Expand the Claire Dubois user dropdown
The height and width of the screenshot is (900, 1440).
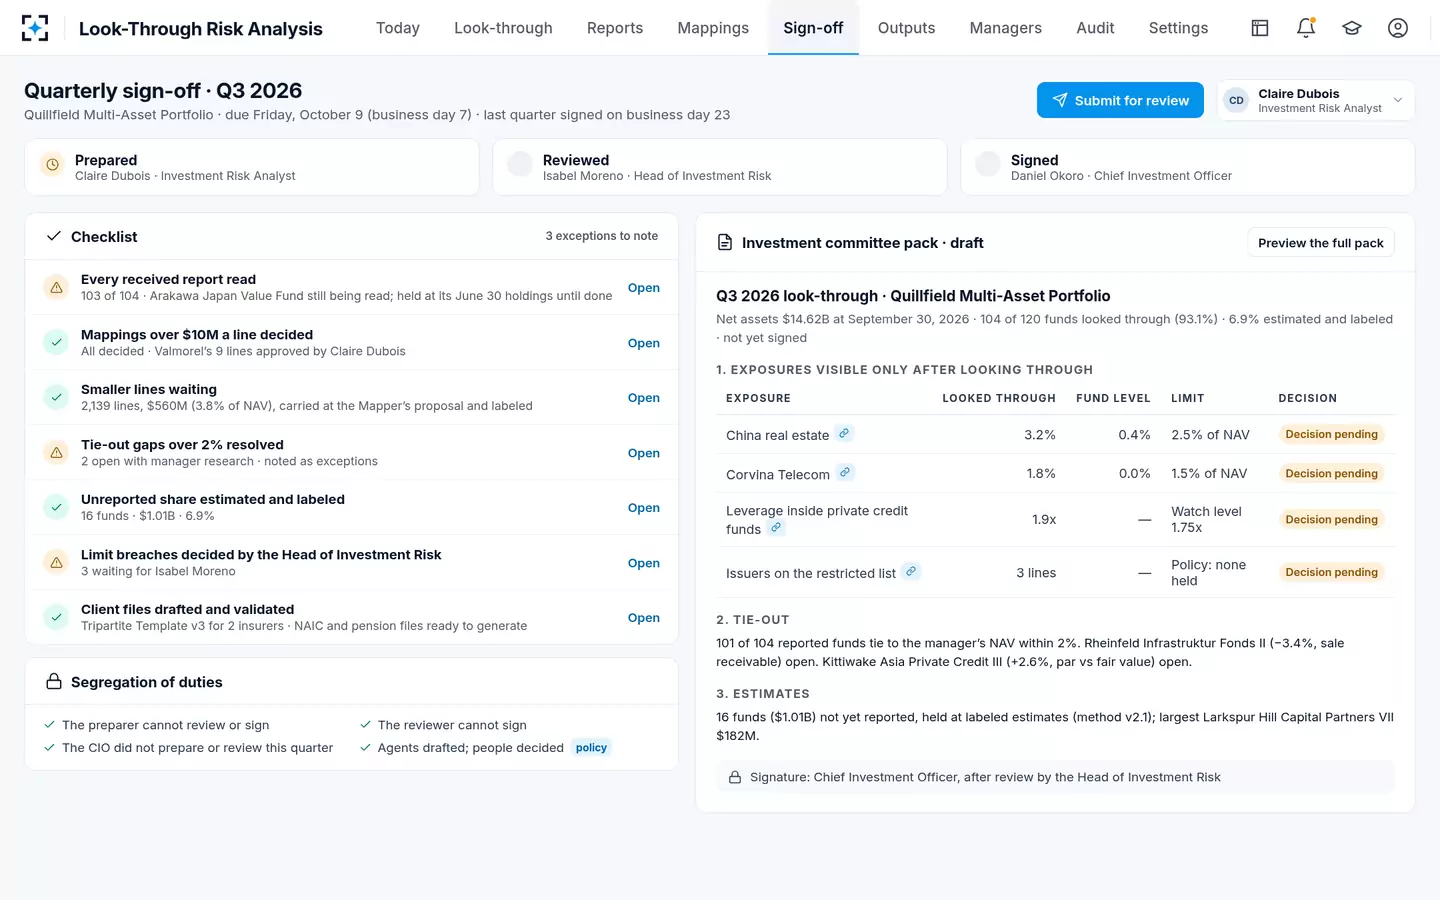point(1315,100)
